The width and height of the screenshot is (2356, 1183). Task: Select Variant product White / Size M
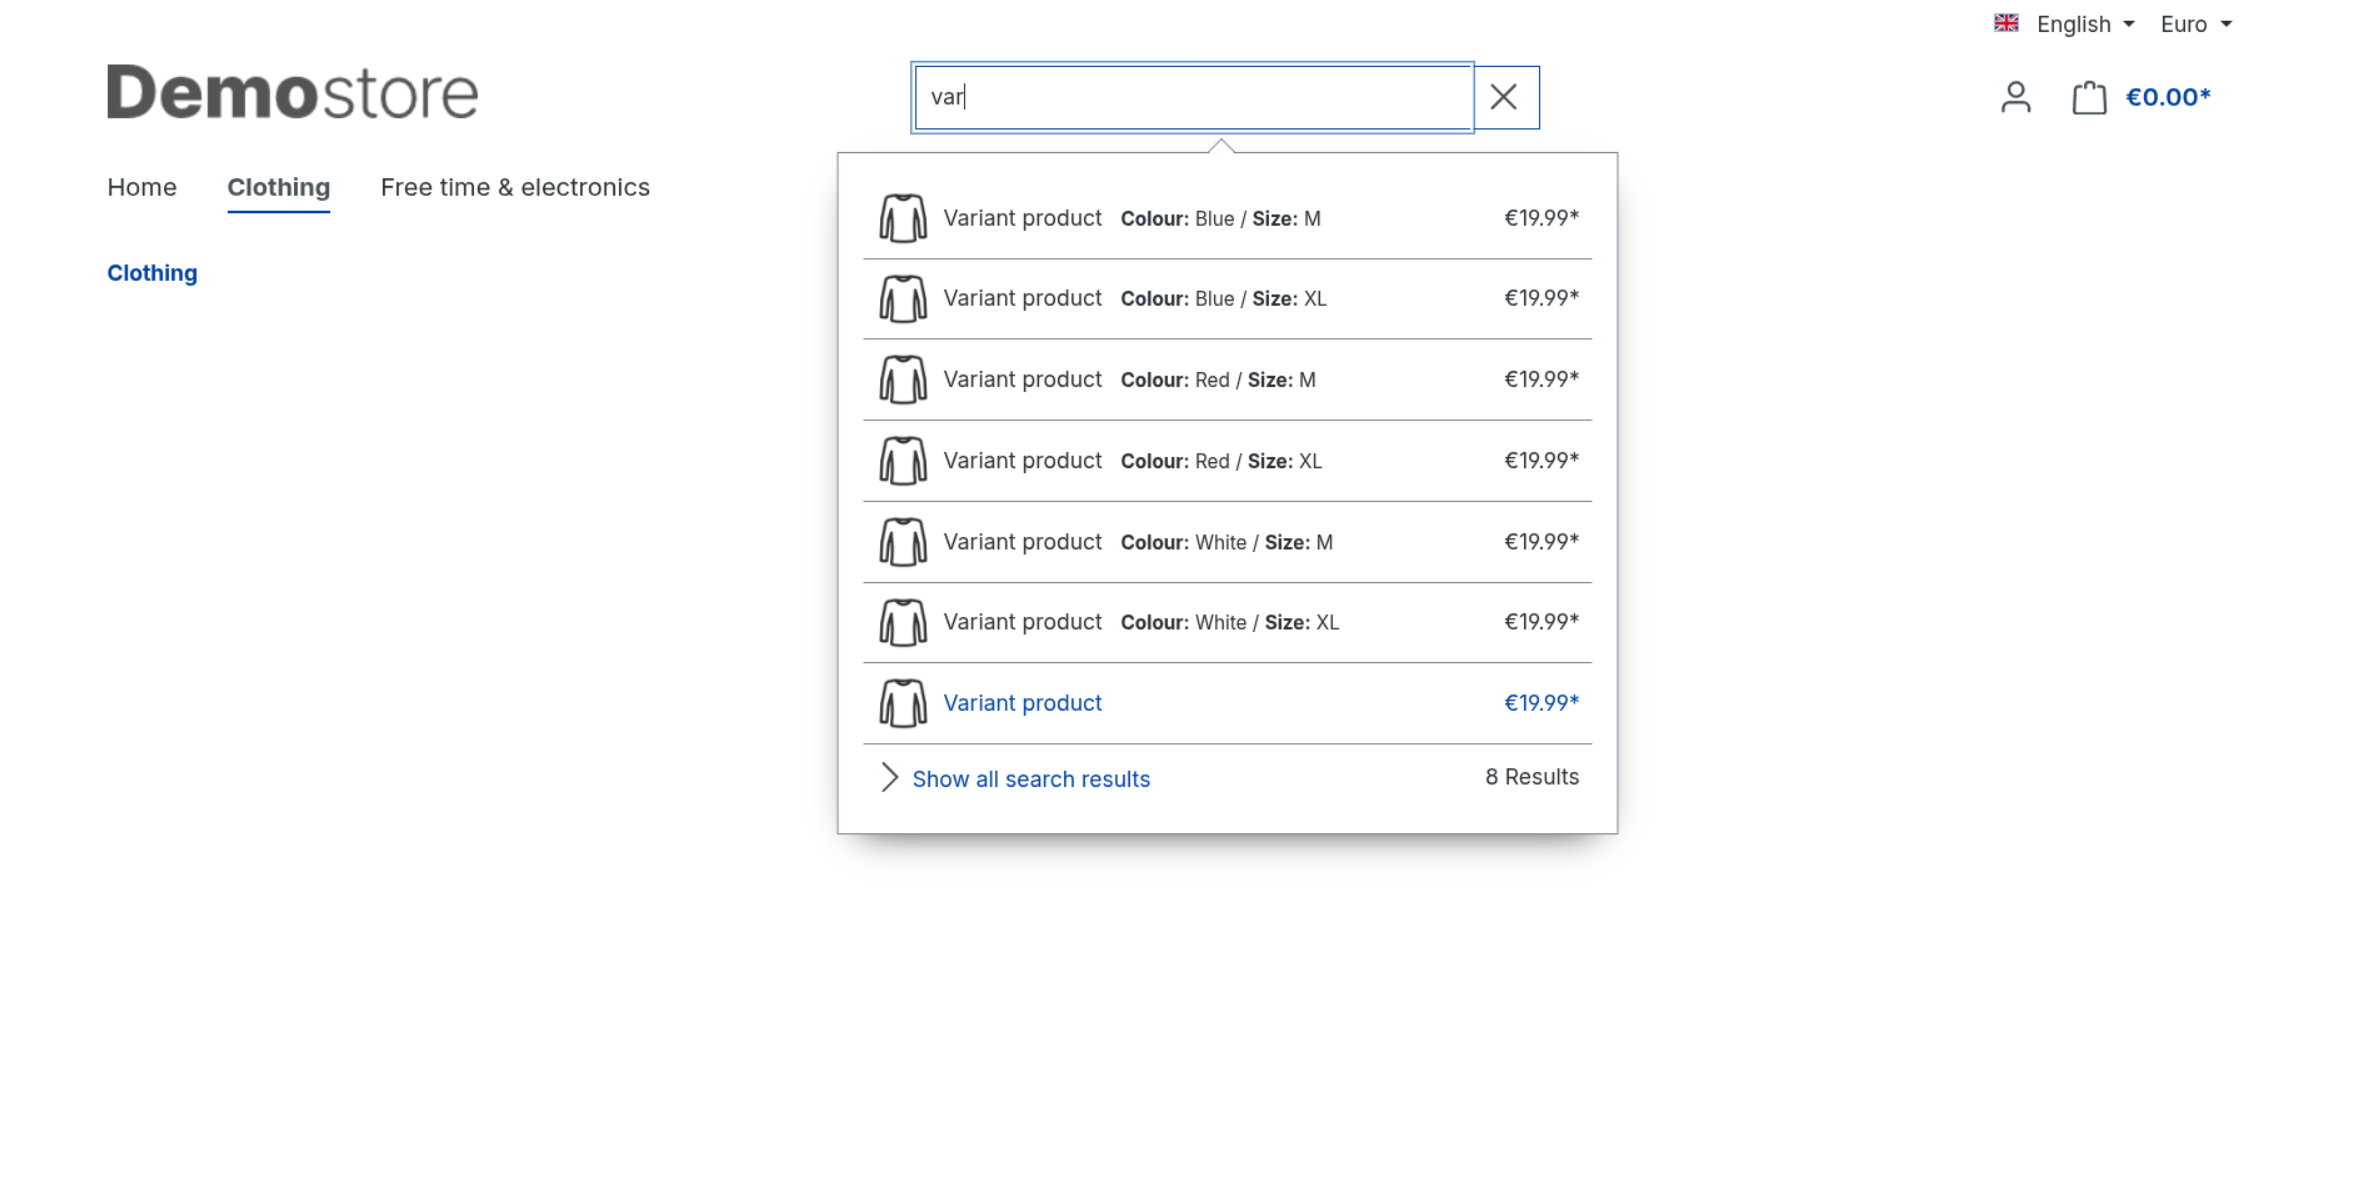tap(1227, 542)
